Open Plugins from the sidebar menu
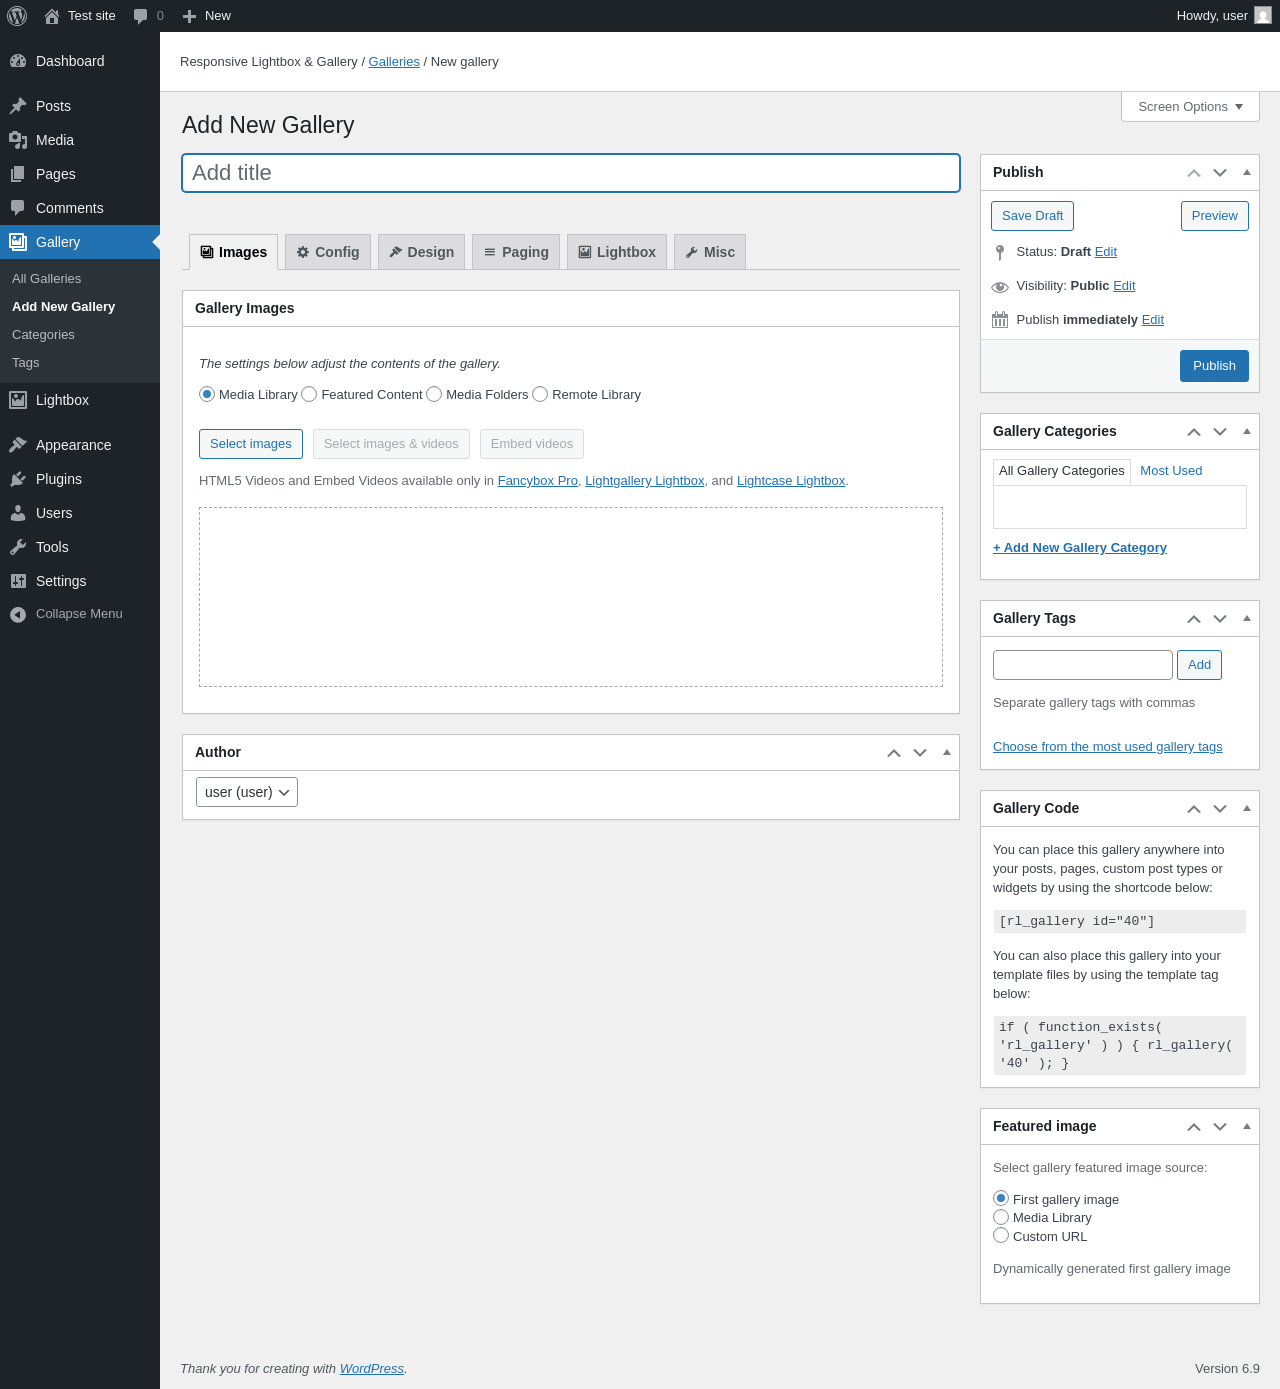Viewport: 1280px width, 1389px height. [x=58, y=479]
